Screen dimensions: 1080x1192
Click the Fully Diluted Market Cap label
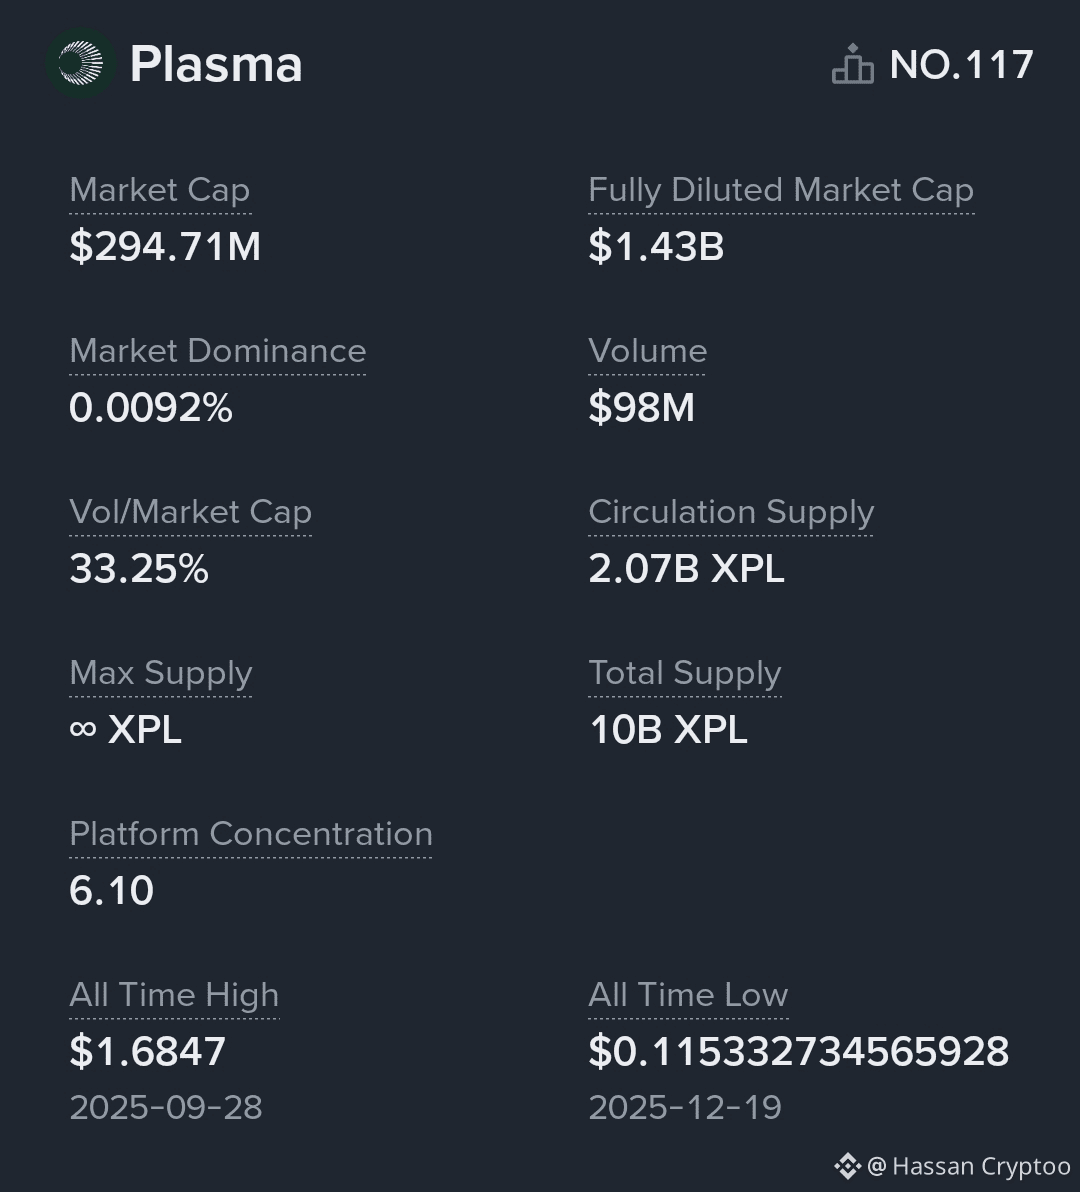(x=781, y=190)
